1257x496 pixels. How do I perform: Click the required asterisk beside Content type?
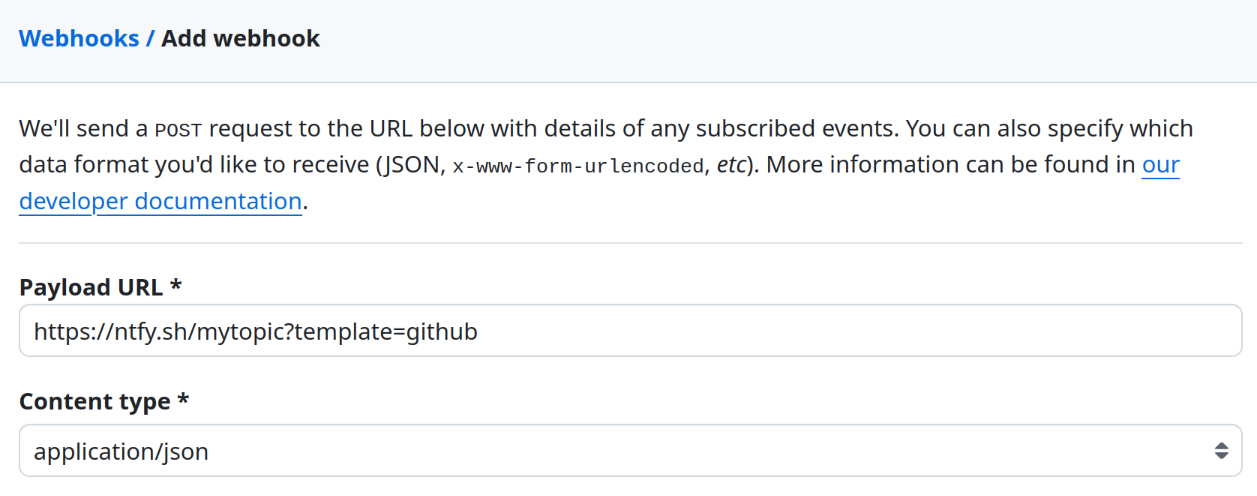(183, 402)
